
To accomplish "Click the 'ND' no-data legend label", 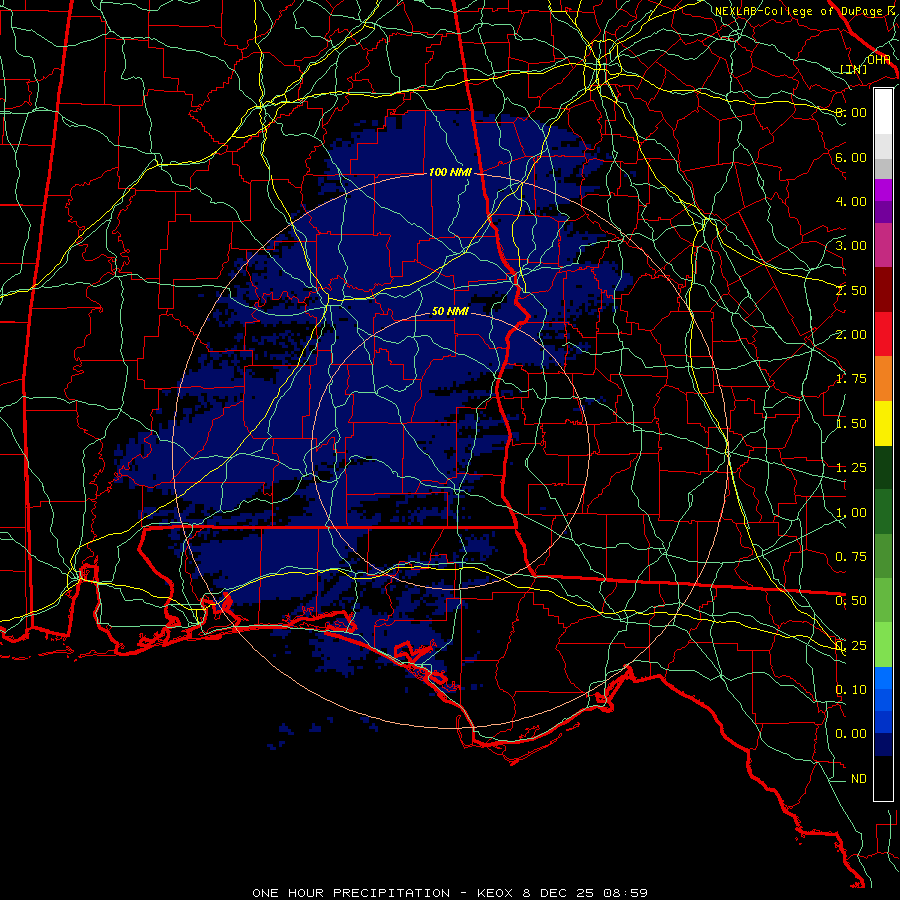I will [859, 779].
